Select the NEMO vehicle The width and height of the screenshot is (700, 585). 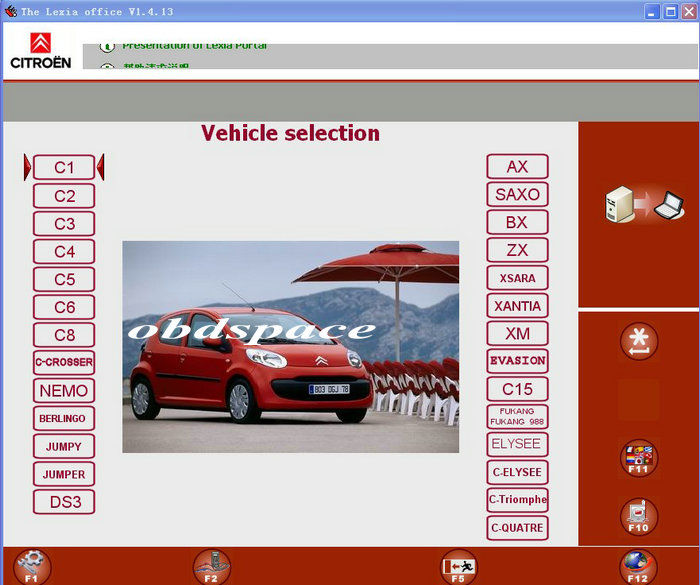coord(64,391)
